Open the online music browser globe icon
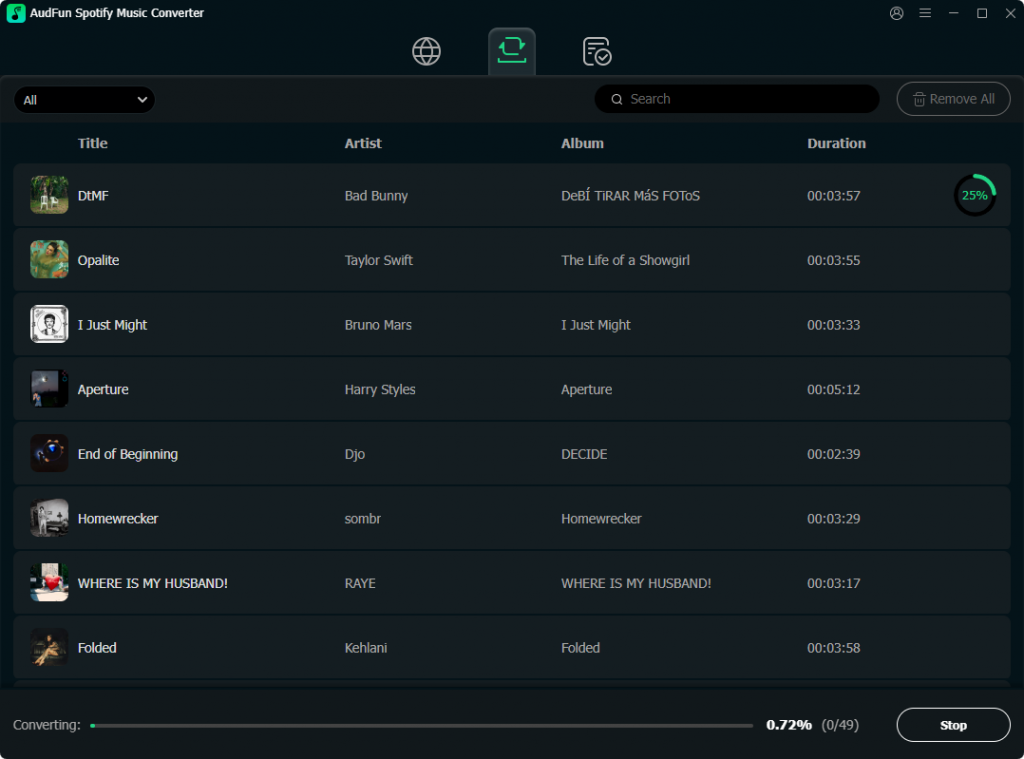Image resolution: width=1024 pixels, height=759 pixels. (x=426, y=50)
